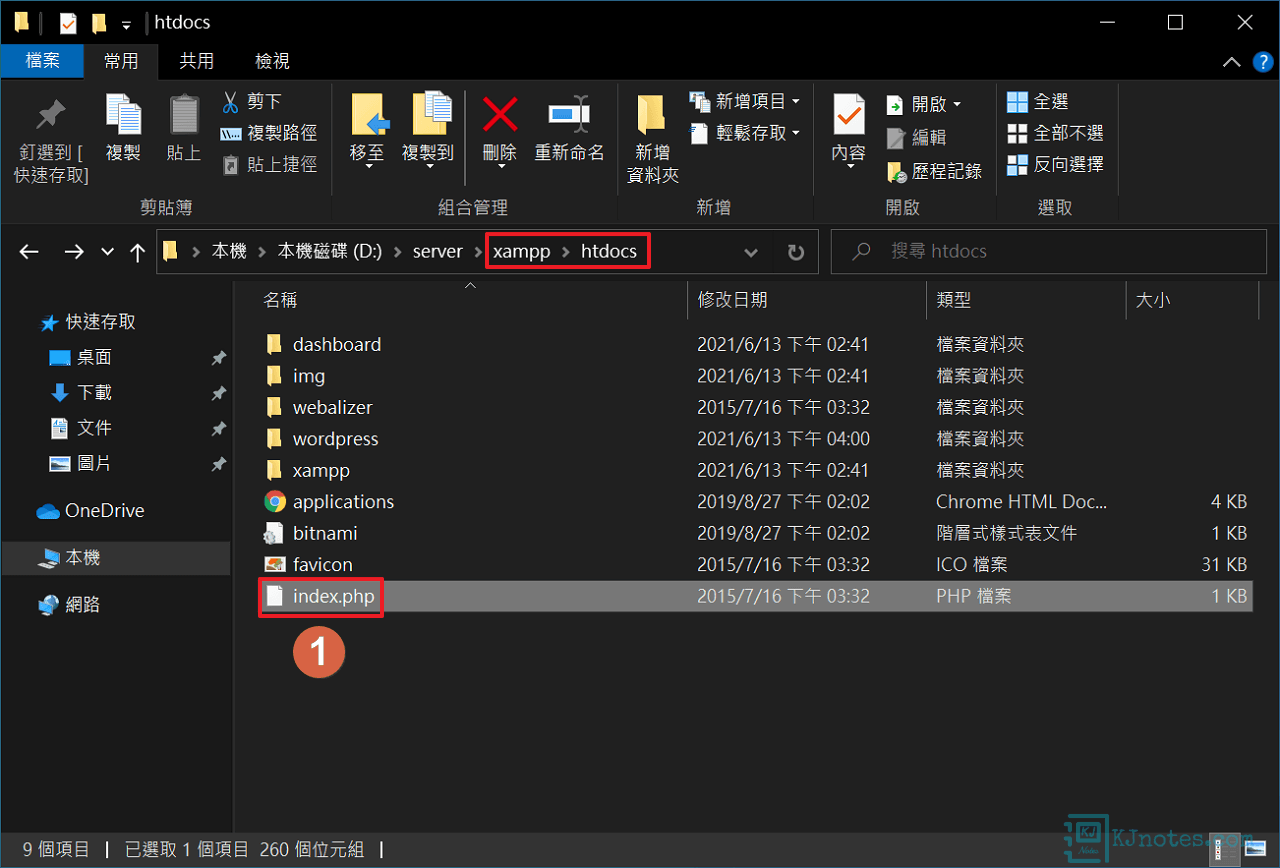Screen dimensions: 1280x868
Task: Click the Pin to Quick Access icon
Action: (50, 115)
